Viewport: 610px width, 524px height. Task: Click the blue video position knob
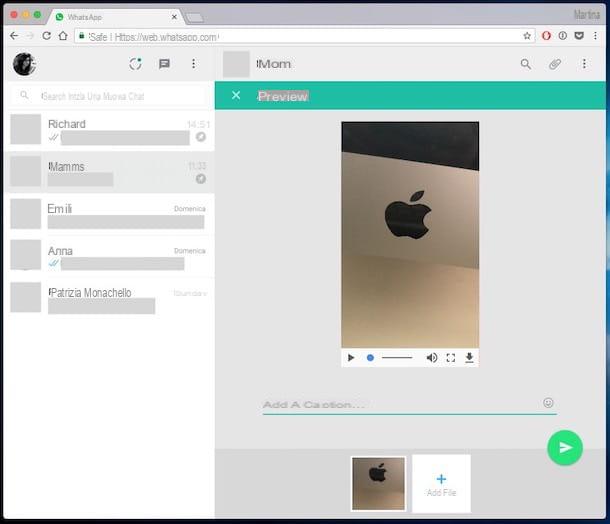370,358
